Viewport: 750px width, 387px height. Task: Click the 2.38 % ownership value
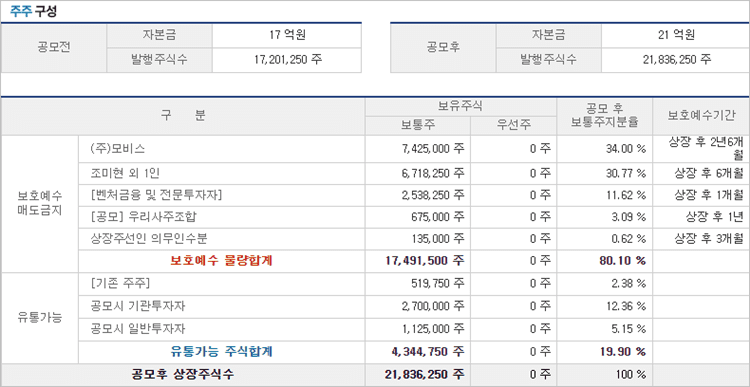[628, 284]
